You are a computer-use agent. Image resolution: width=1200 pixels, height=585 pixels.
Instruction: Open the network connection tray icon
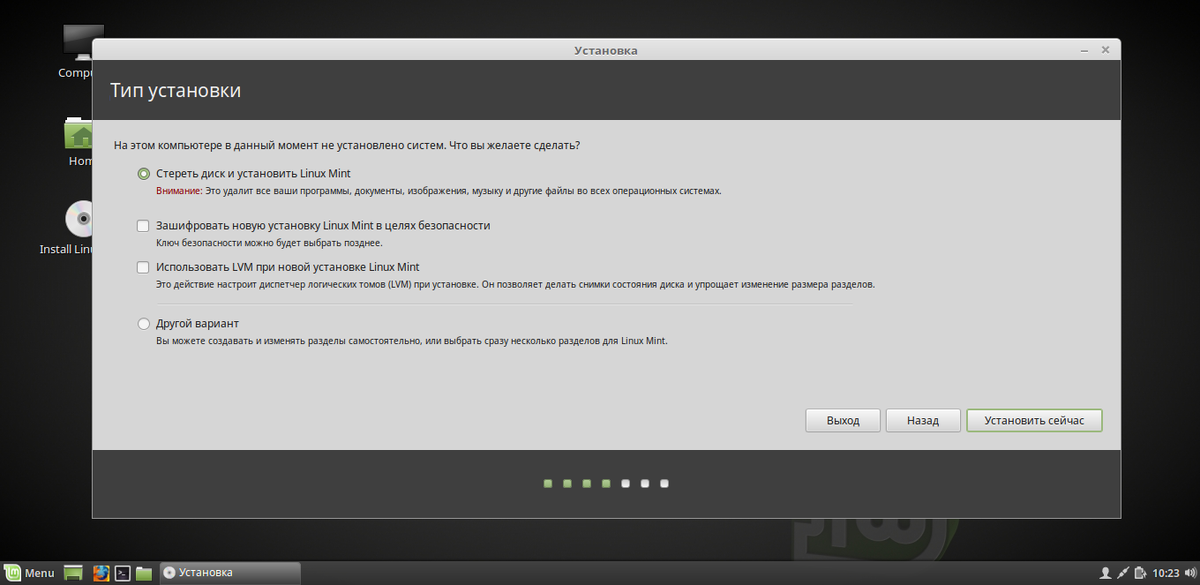[1123, 573]
